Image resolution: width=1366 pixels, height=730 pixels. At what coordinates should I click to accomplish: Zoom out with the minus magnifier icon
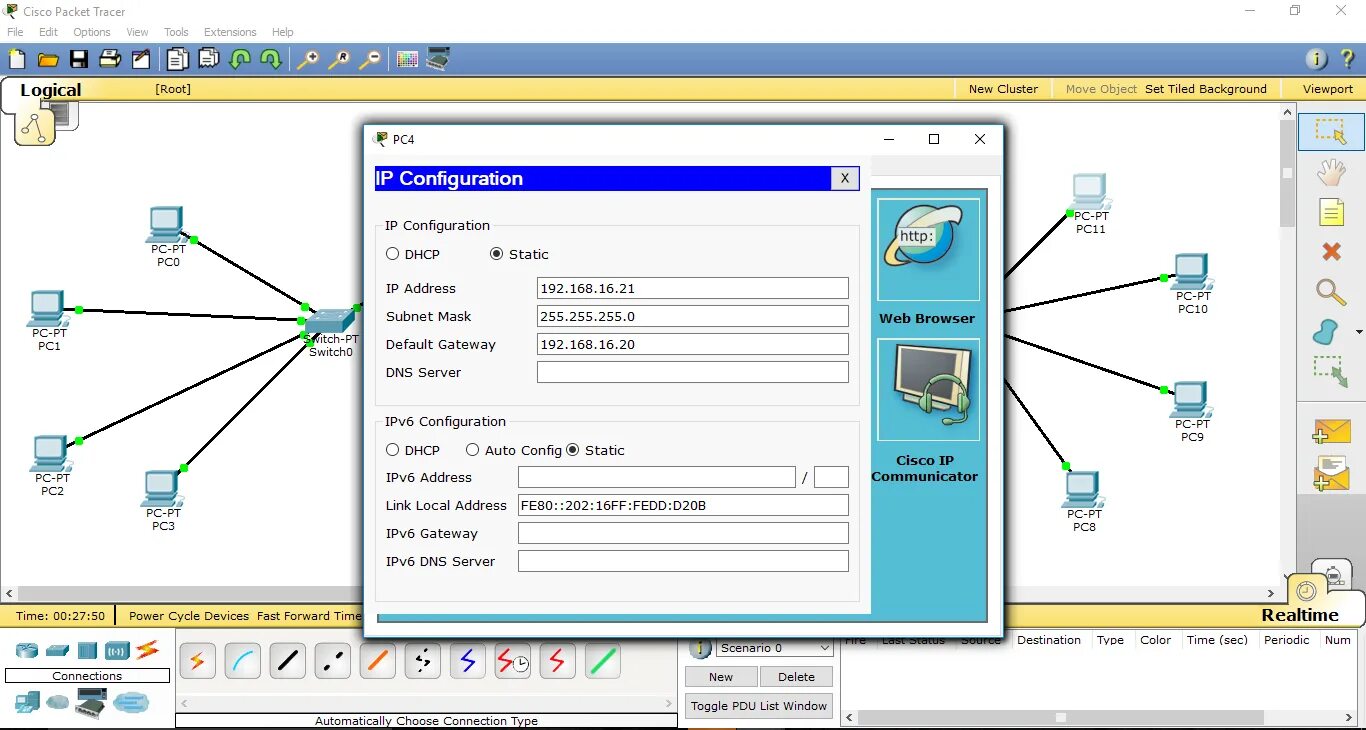pyautogui.click(x=370, y=60)
